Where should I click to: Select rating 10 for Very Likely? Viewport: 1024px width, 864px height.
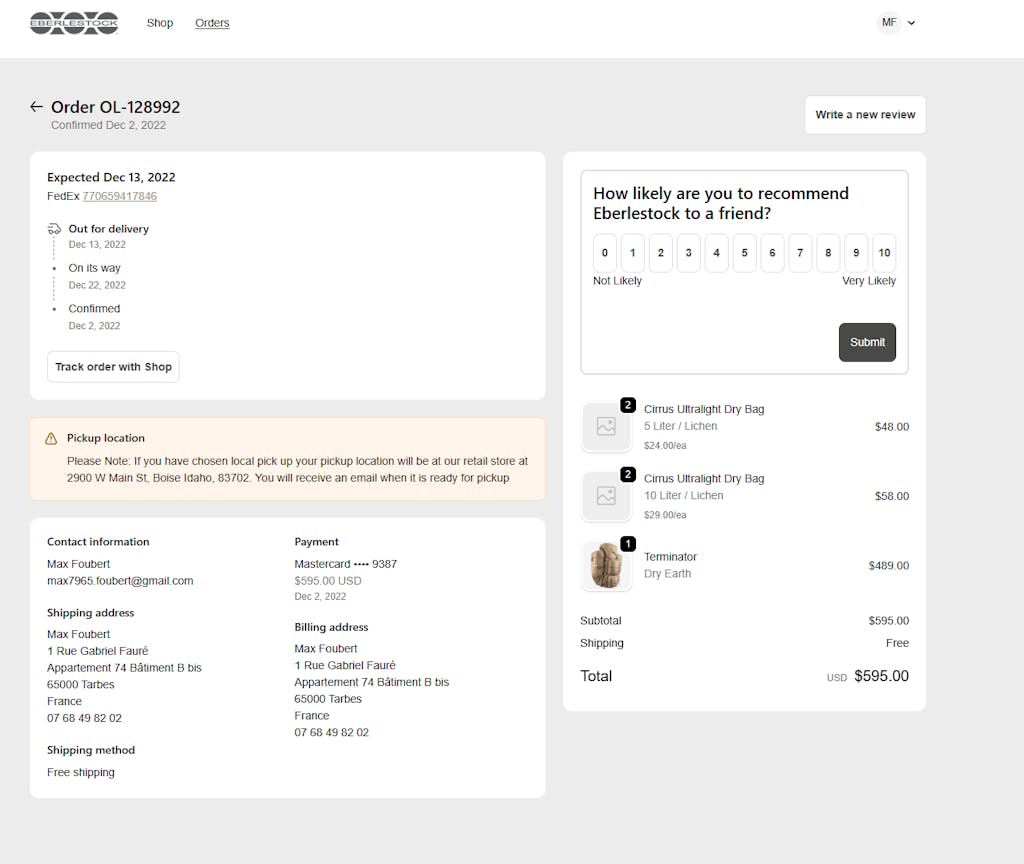pos(884,253)
